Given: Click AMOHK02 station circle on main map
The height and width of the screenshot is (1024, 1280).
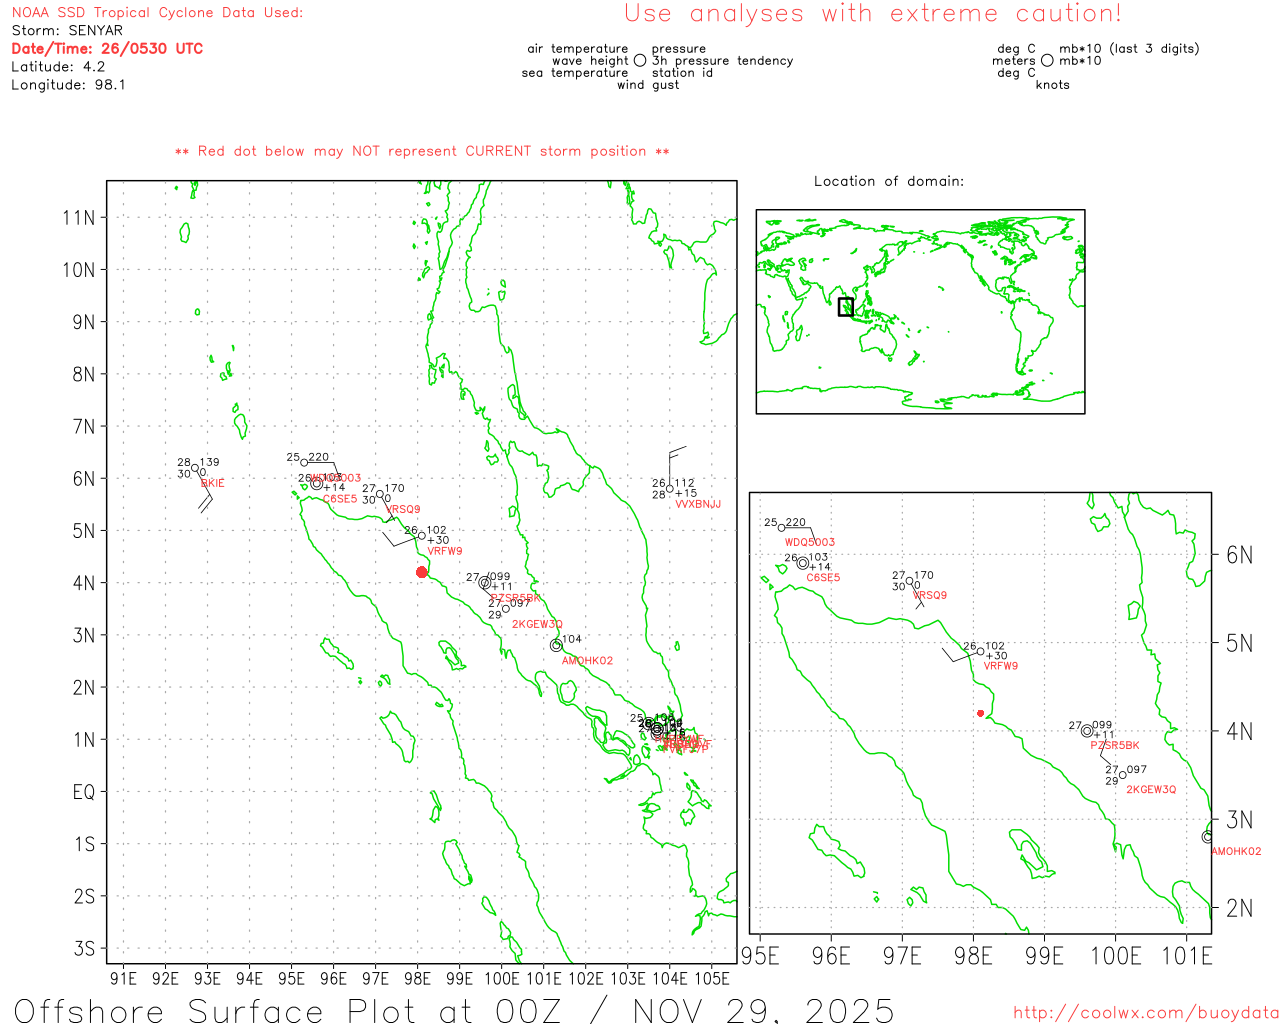Looking at the screenshot, I should [556, 645].
